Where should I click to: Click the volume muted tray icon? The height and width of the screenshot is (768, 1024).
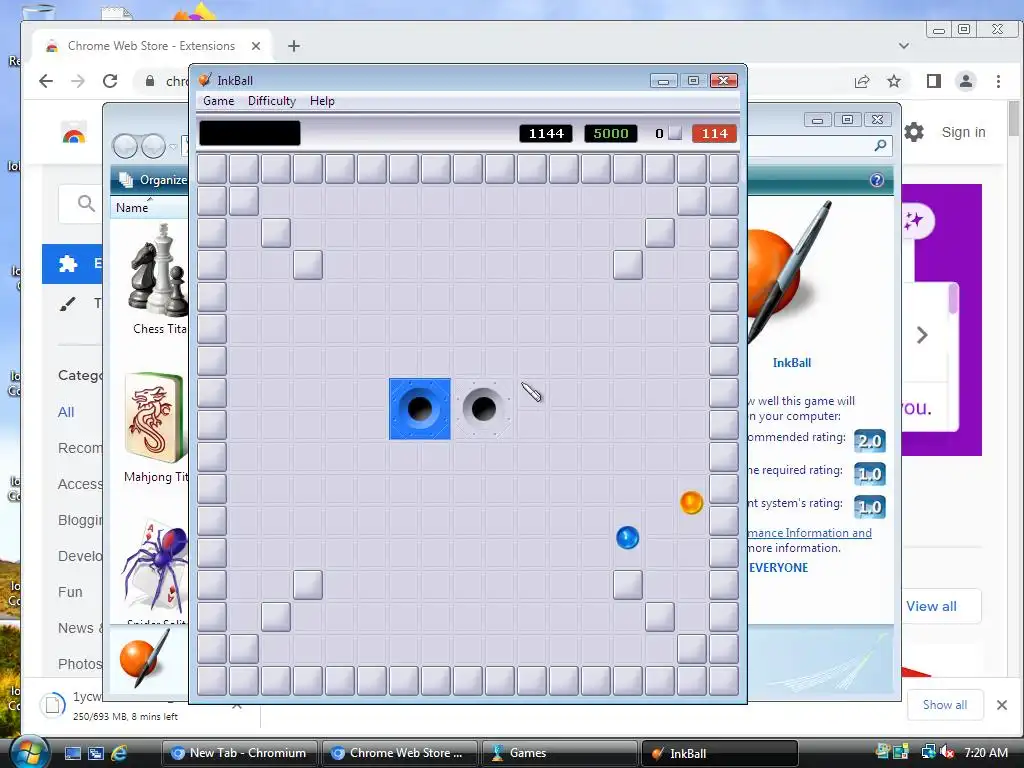pos(947,753)
